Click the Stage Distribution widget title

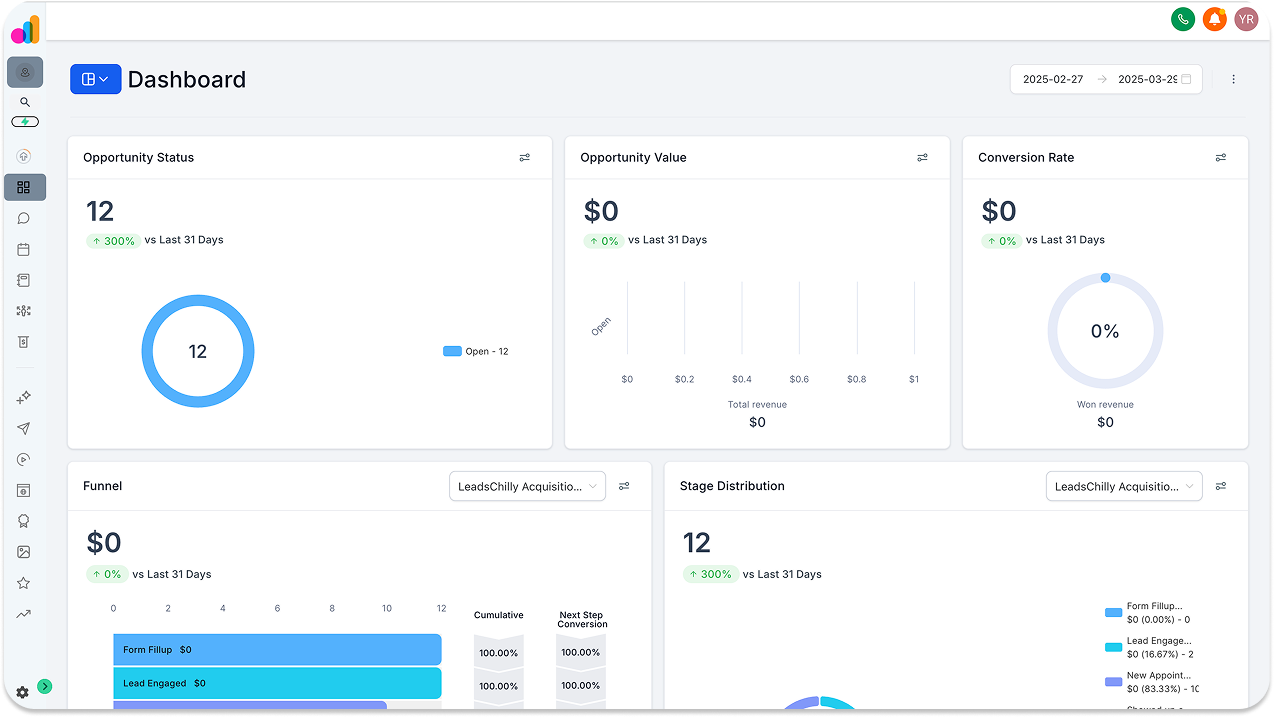point(732,486)
